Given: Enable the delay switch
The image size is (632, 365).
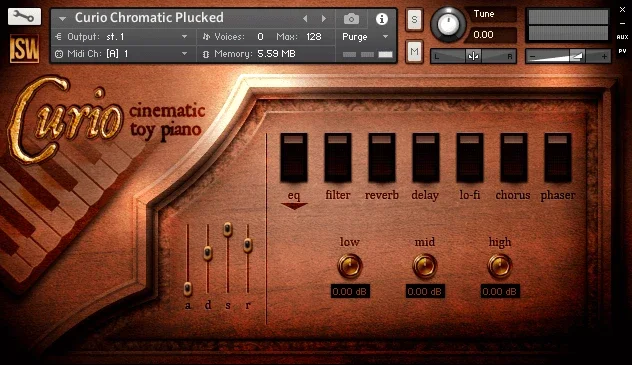Looking at the screenshot, I should coord(426,158).
